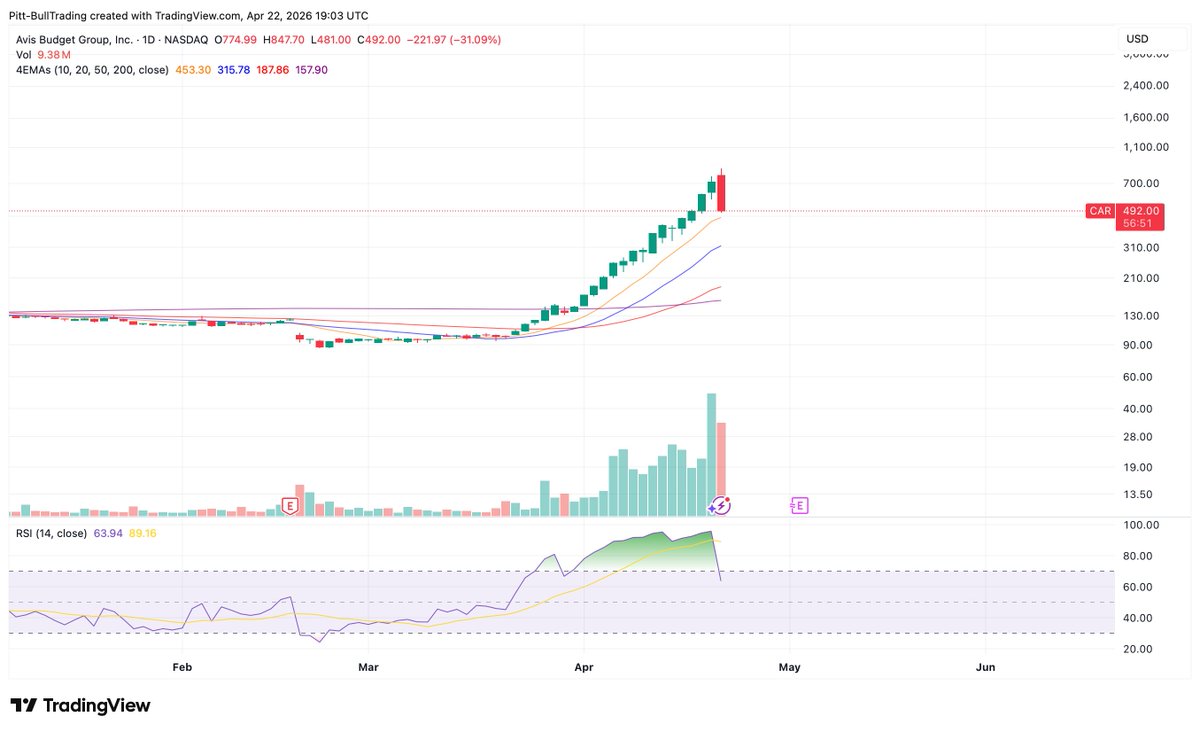This screenshot has height=732, width=1200.
Task: Click the red EMA value 187.86
Action: pyautogui.click(x=273, y=69)
